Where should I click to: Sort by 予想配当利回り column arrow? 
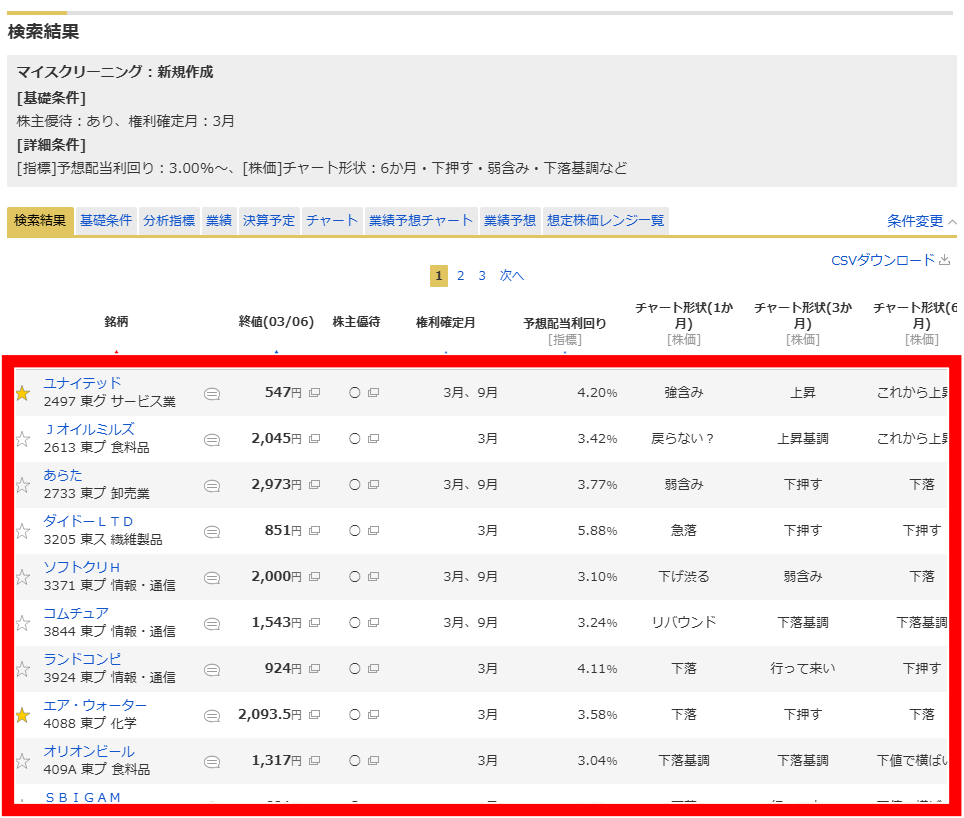click(564, 352)
